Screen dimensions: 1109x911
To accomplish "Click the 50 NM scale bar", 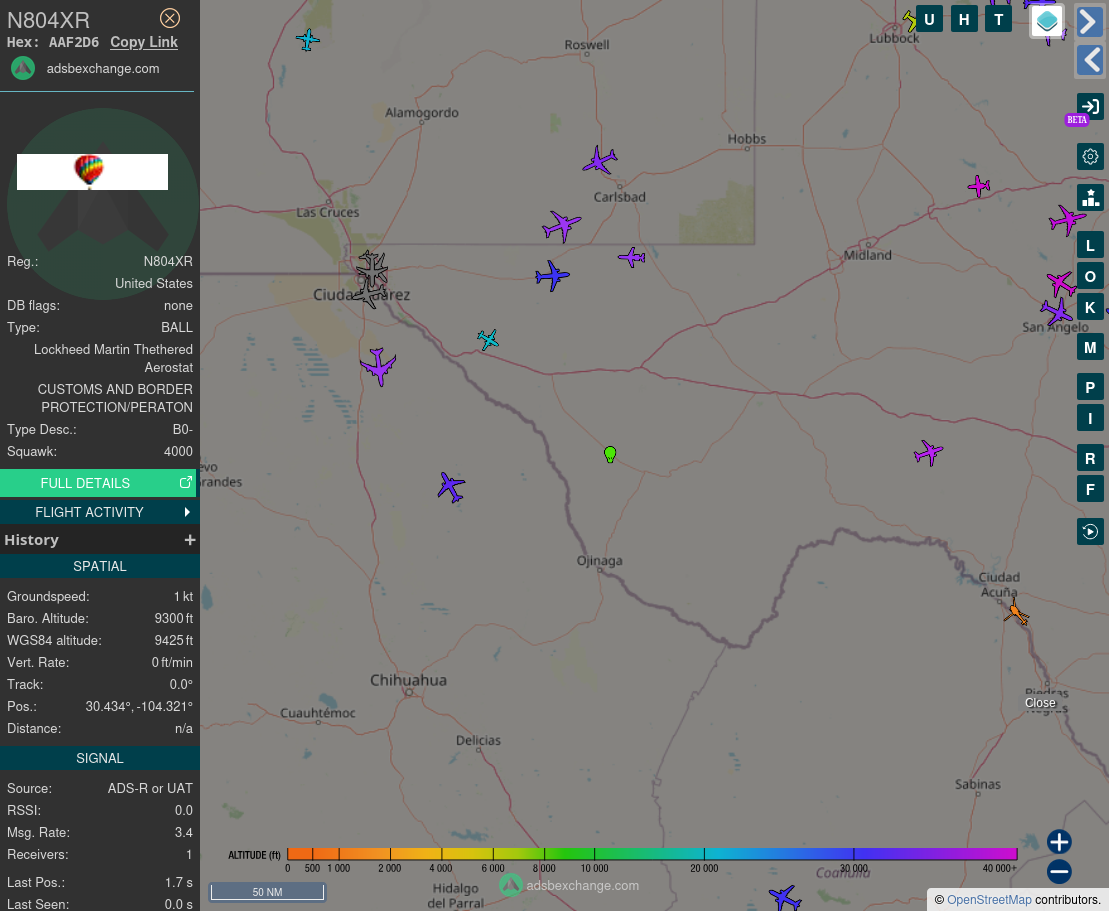I will [267, 892].
